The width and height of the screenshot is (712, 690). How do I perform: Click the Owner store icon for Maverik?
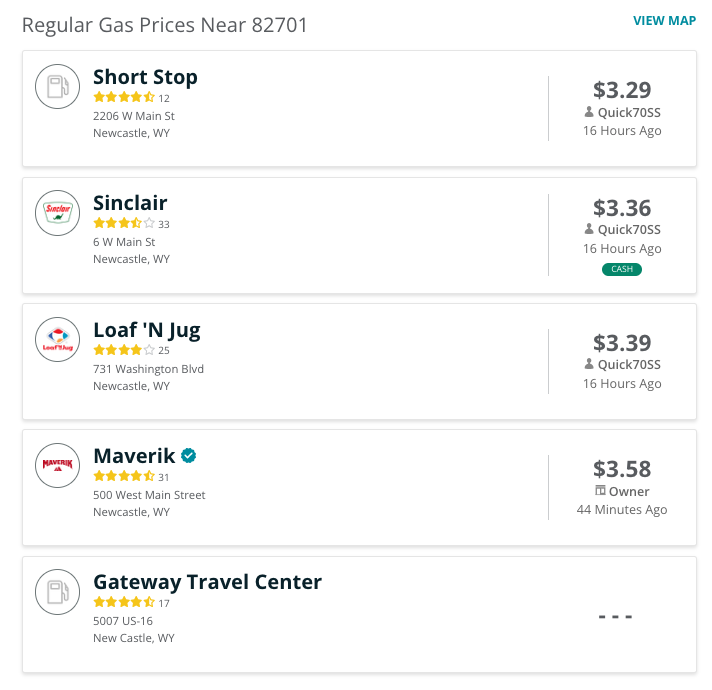600,491
